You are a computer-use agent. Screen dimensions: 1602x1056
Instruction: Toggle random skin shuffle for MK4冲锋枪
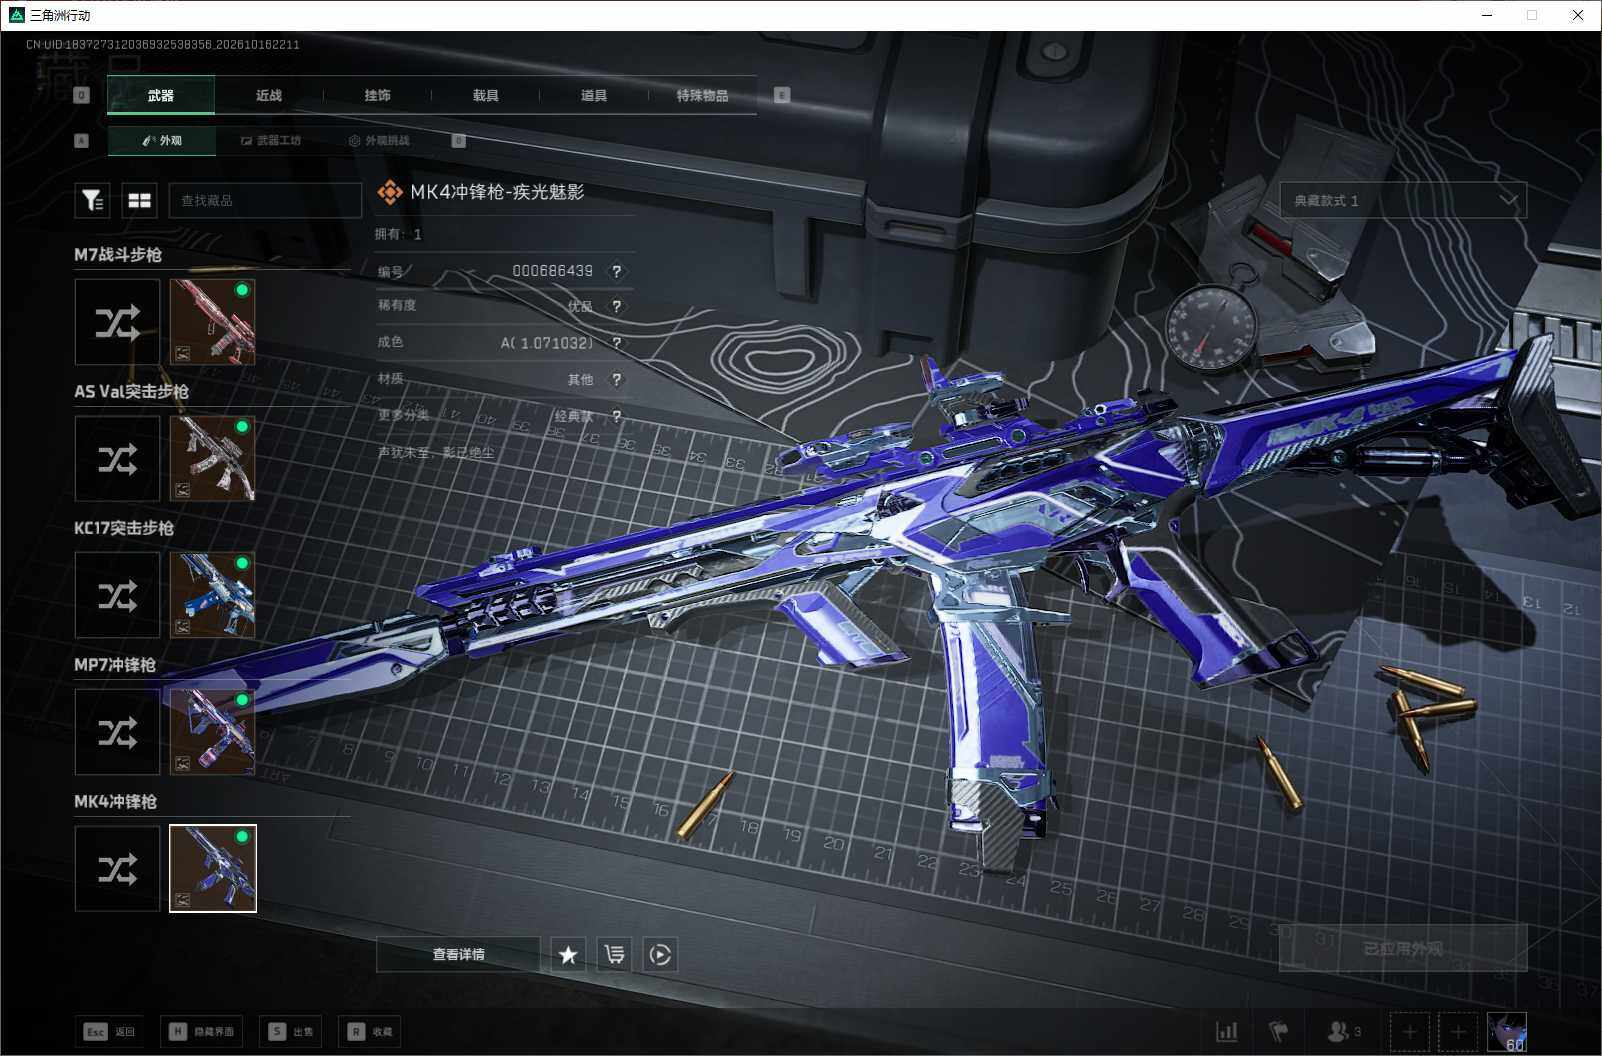pyautogui.click(x=117, y=868)
